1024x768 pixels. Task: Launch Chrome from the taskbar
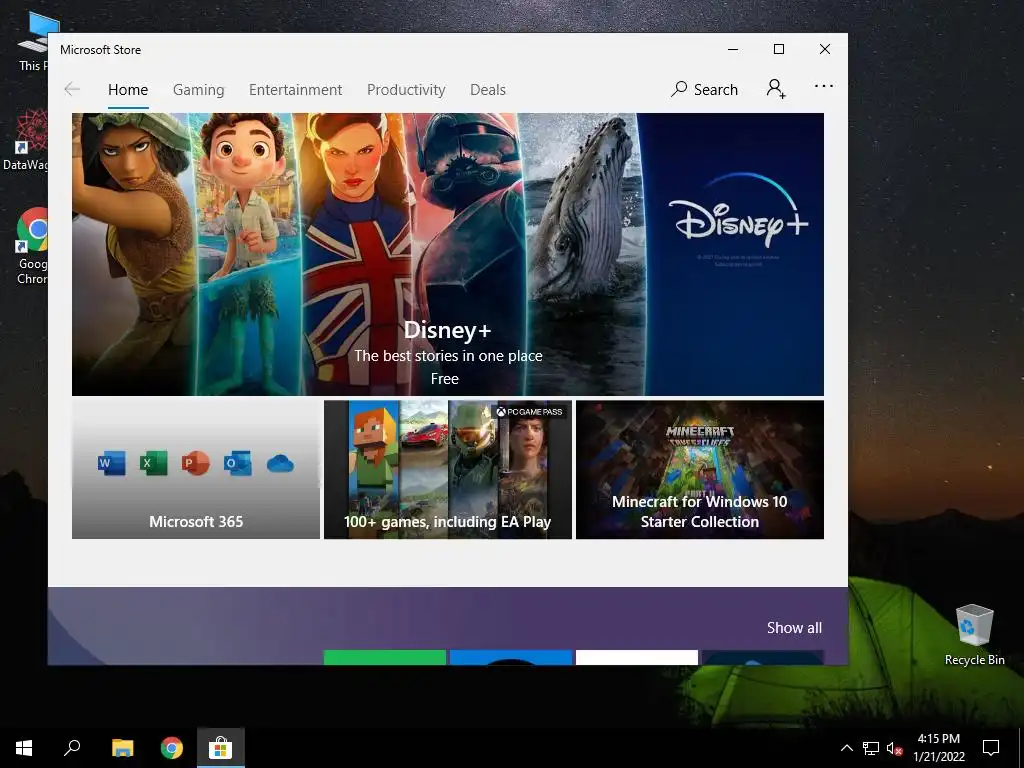[x=172, y=748]
